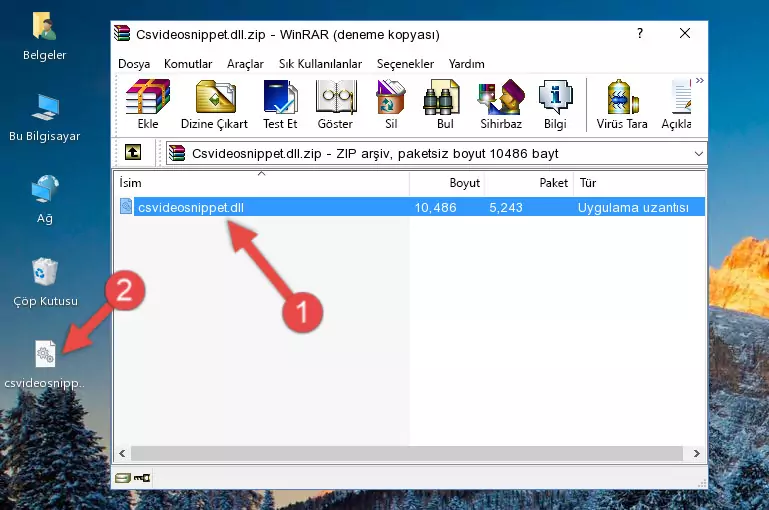Click the key password icon in status bar
Image resolution: width=769 pixels, height=510 pixels.
[142, 478]
